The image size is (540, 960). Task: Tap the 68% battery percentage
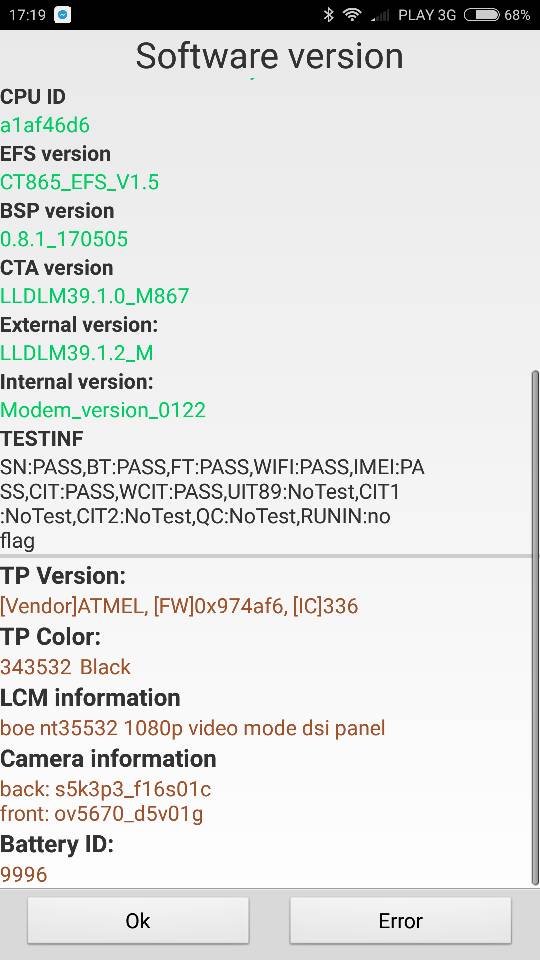coord(517,15)
